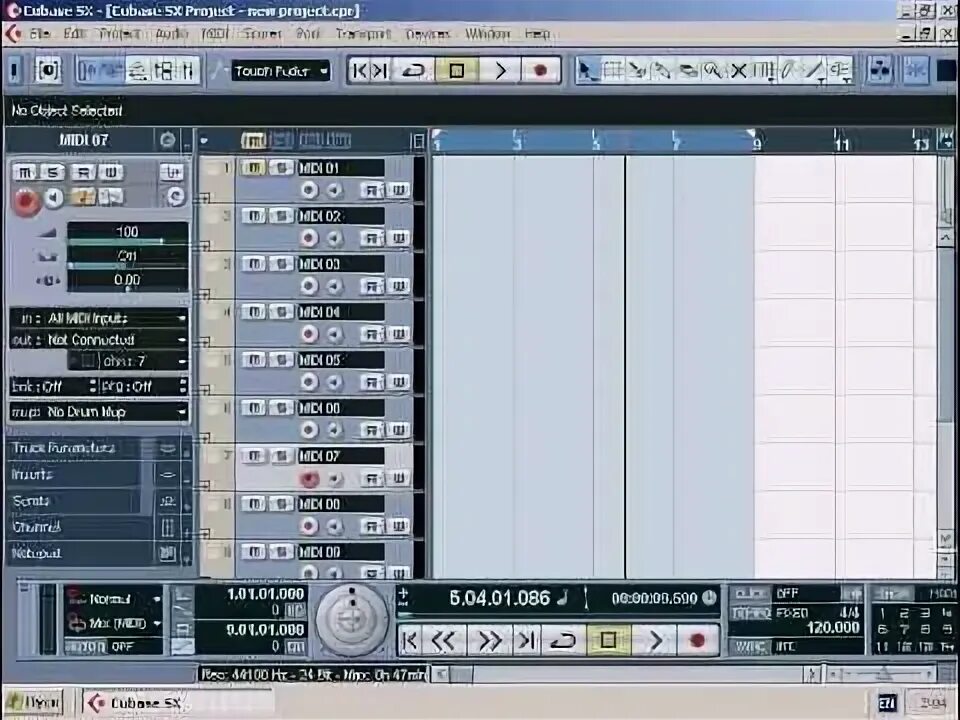The width and height of the screenshot is (960, 720).
Task: Enable monitor on the MIDI 04 track
Action: (x=334, y=334)
